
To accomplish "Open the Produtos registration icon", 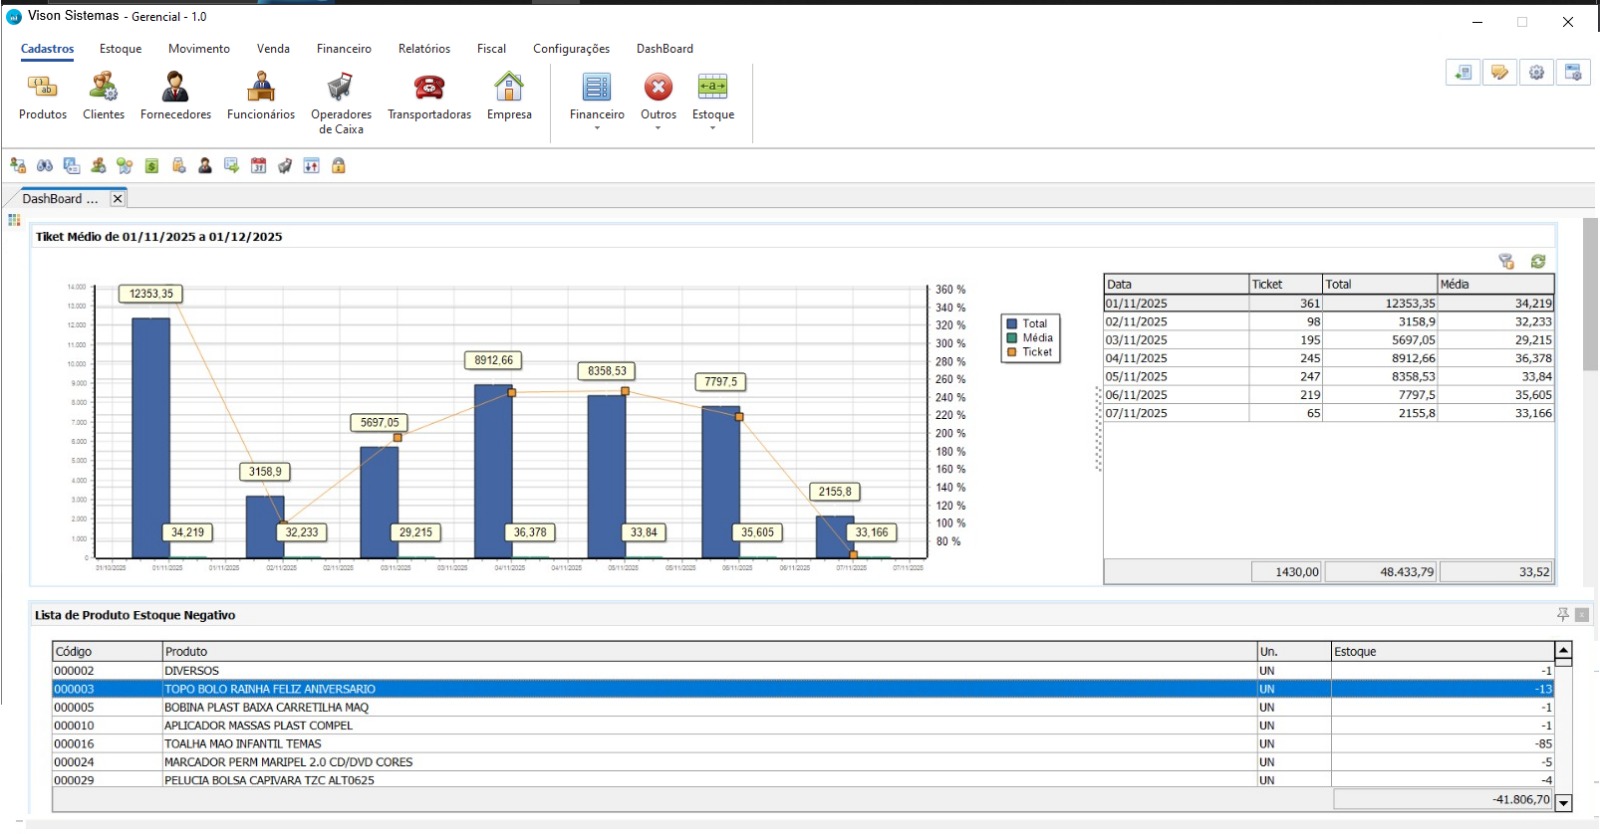I will pos(43,89).
